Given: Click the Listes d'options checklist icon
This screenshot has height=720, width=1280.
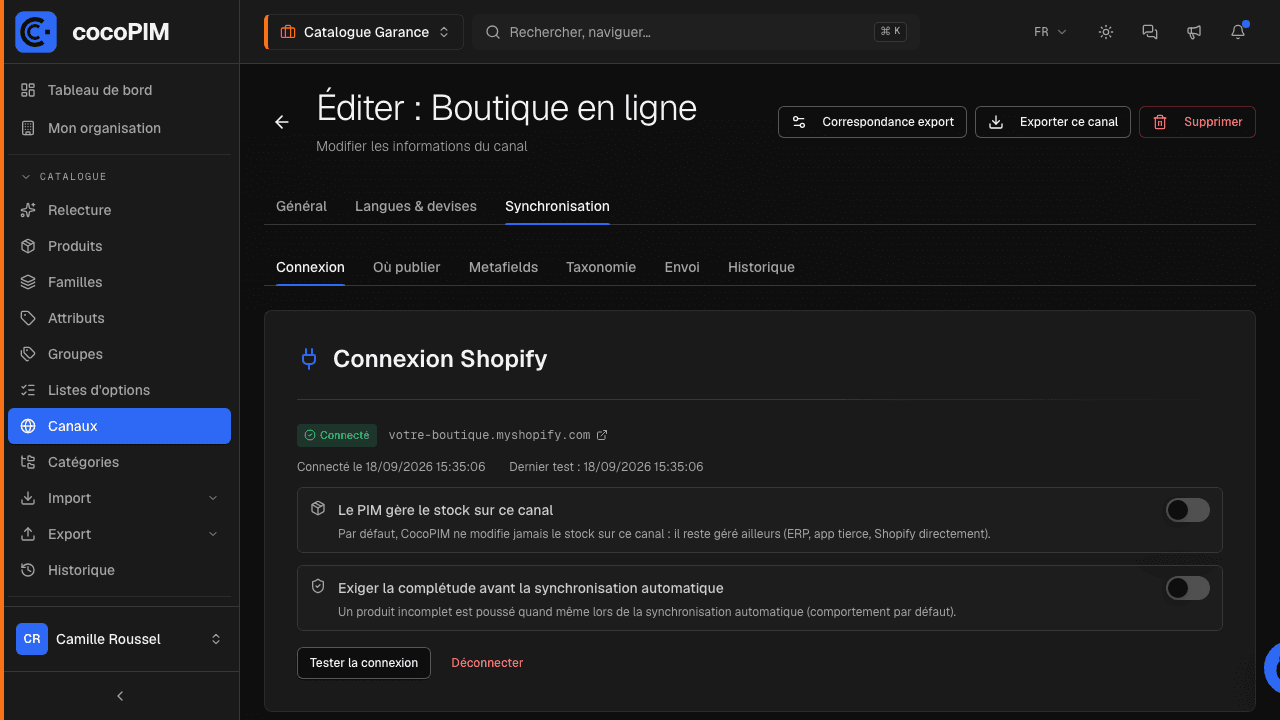Looking at the screenshot, I should [x=28, y=390].
